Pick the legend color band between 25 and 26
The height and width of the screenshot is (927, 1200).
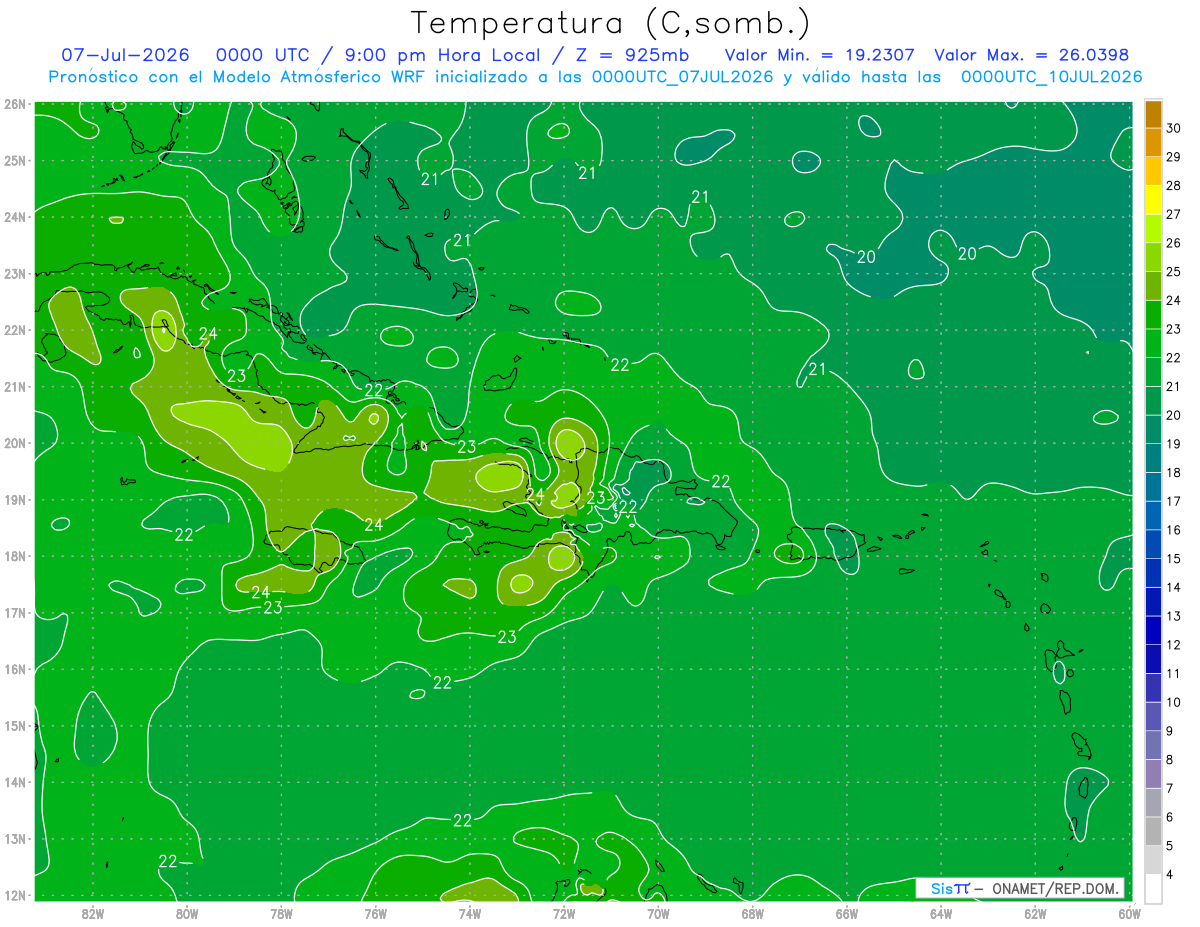[1153, 258]
